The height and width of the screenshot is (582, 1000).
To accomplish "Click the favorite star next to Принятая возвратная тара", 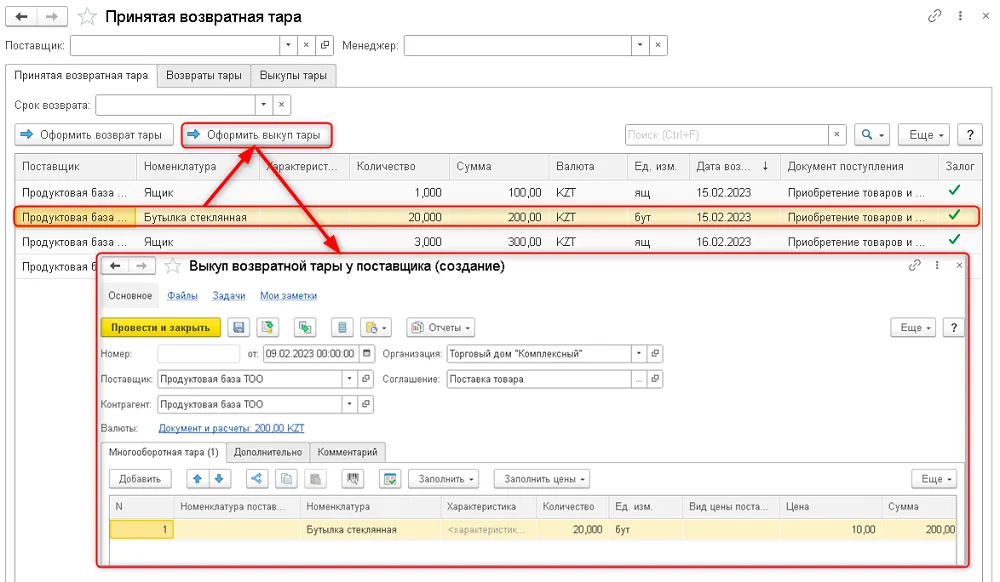I will (87, 17).
